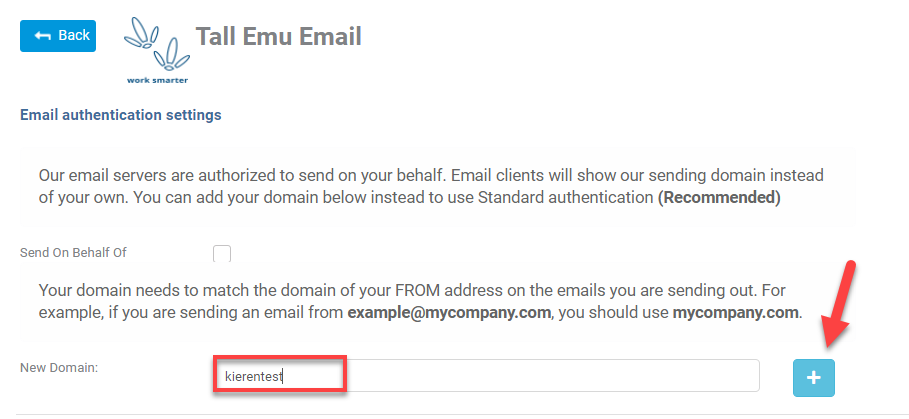Select the Email authentication settings heading
Image resolution: width=909 pixels, height=419 pixels.
point(121,115)
